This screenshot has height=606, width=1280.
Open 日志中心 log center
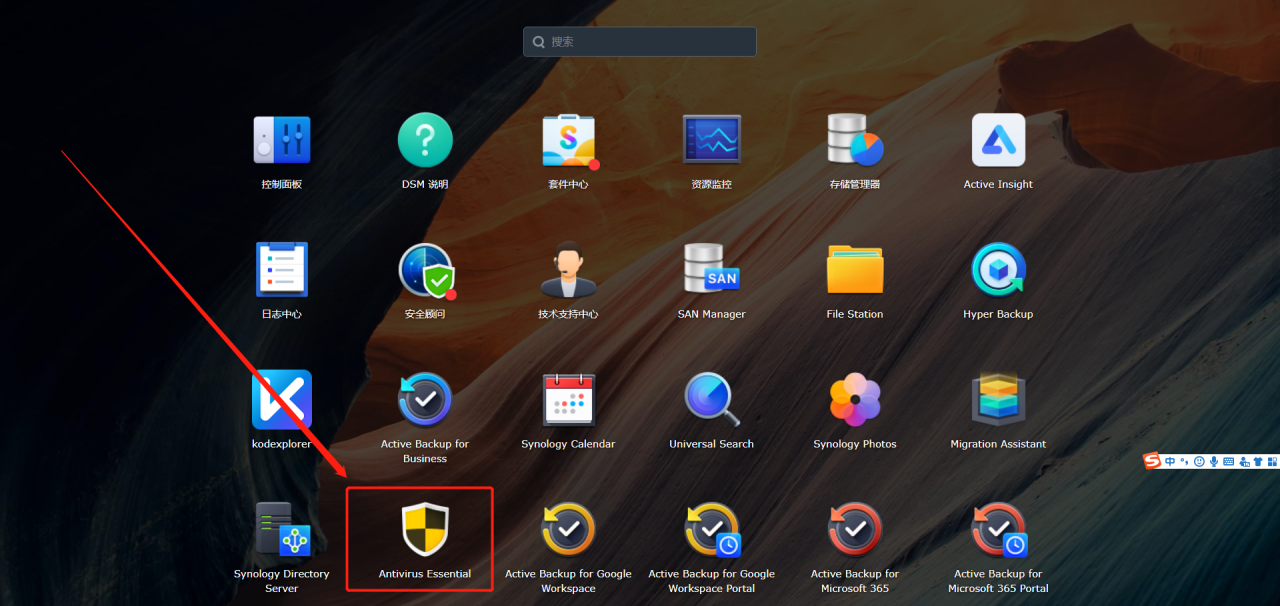coord(282,269)
